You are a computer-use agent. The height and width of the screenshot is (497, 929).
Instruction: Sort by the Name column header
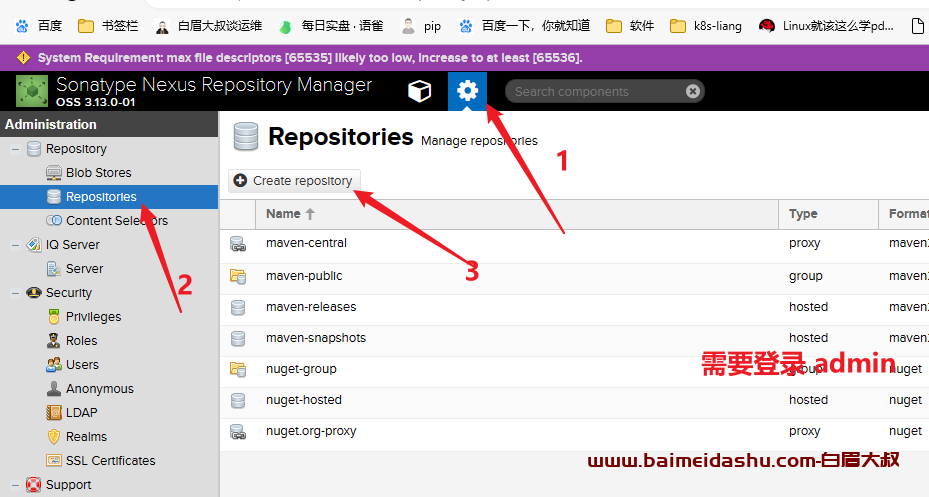[x=517, y=214]
